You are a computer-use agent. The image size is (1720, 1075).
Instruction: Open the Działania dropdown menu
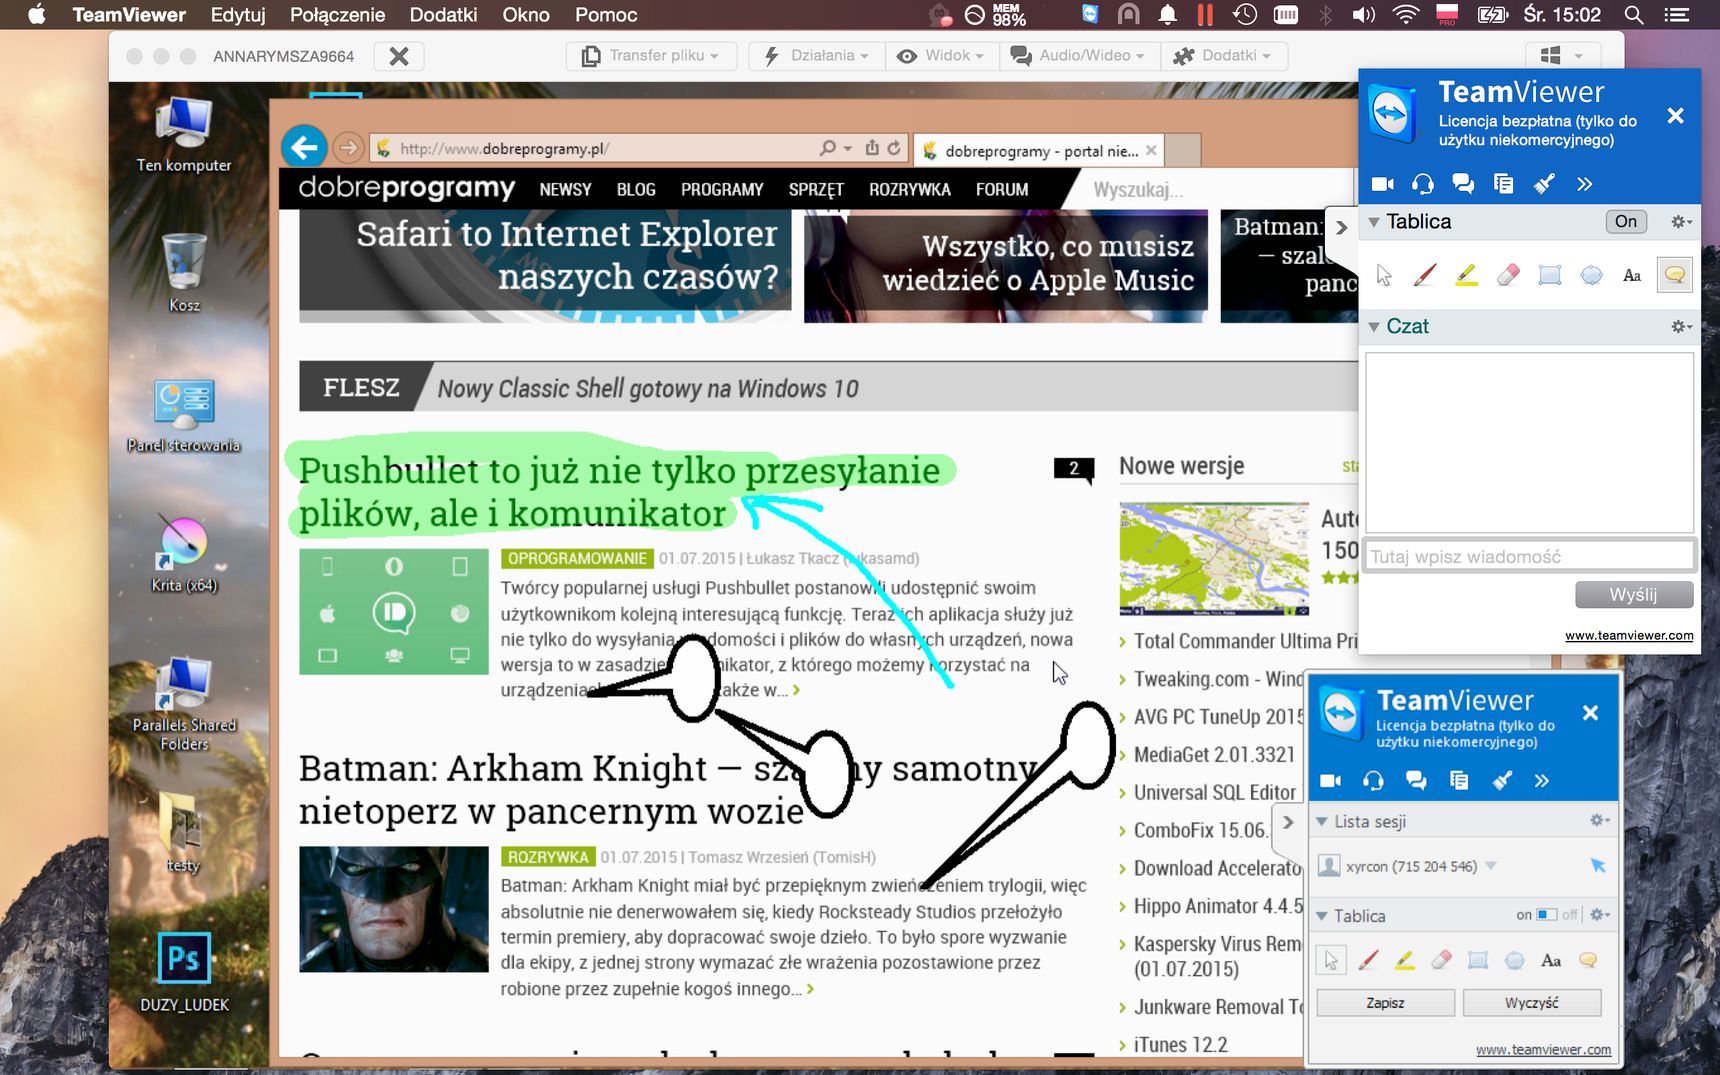tap(817, 56)
